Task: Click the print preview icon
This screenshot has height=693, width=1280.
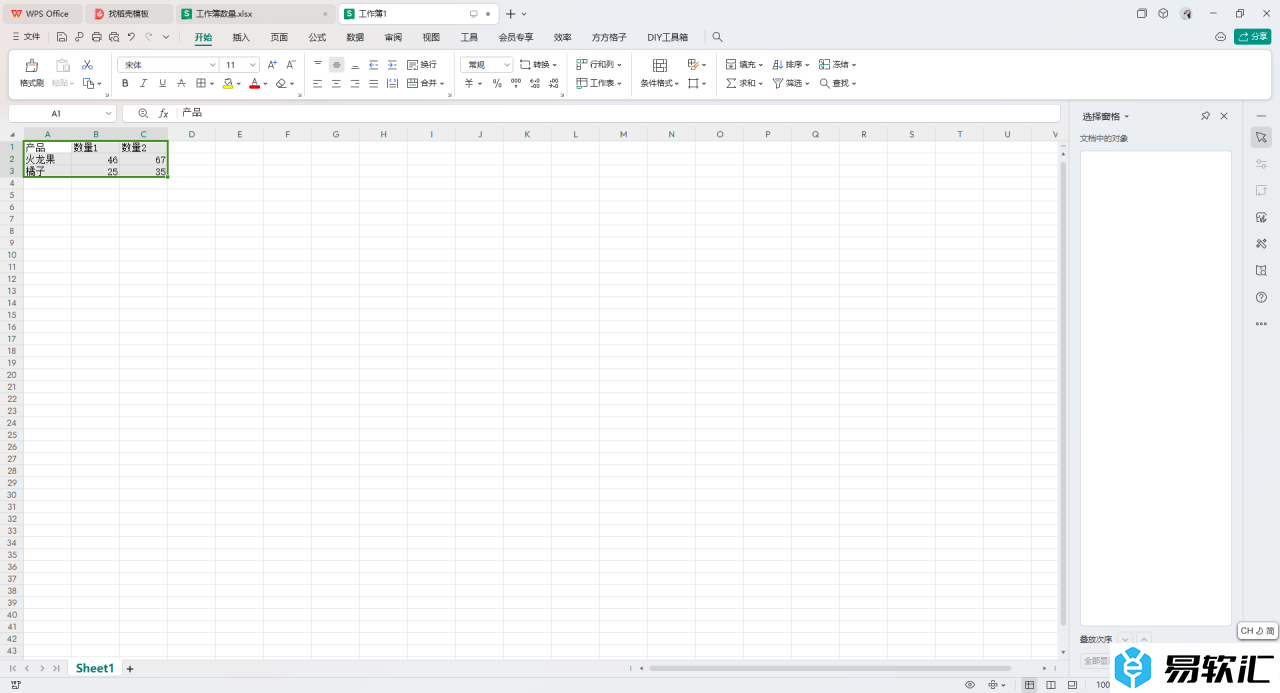Action: [113, 37]
